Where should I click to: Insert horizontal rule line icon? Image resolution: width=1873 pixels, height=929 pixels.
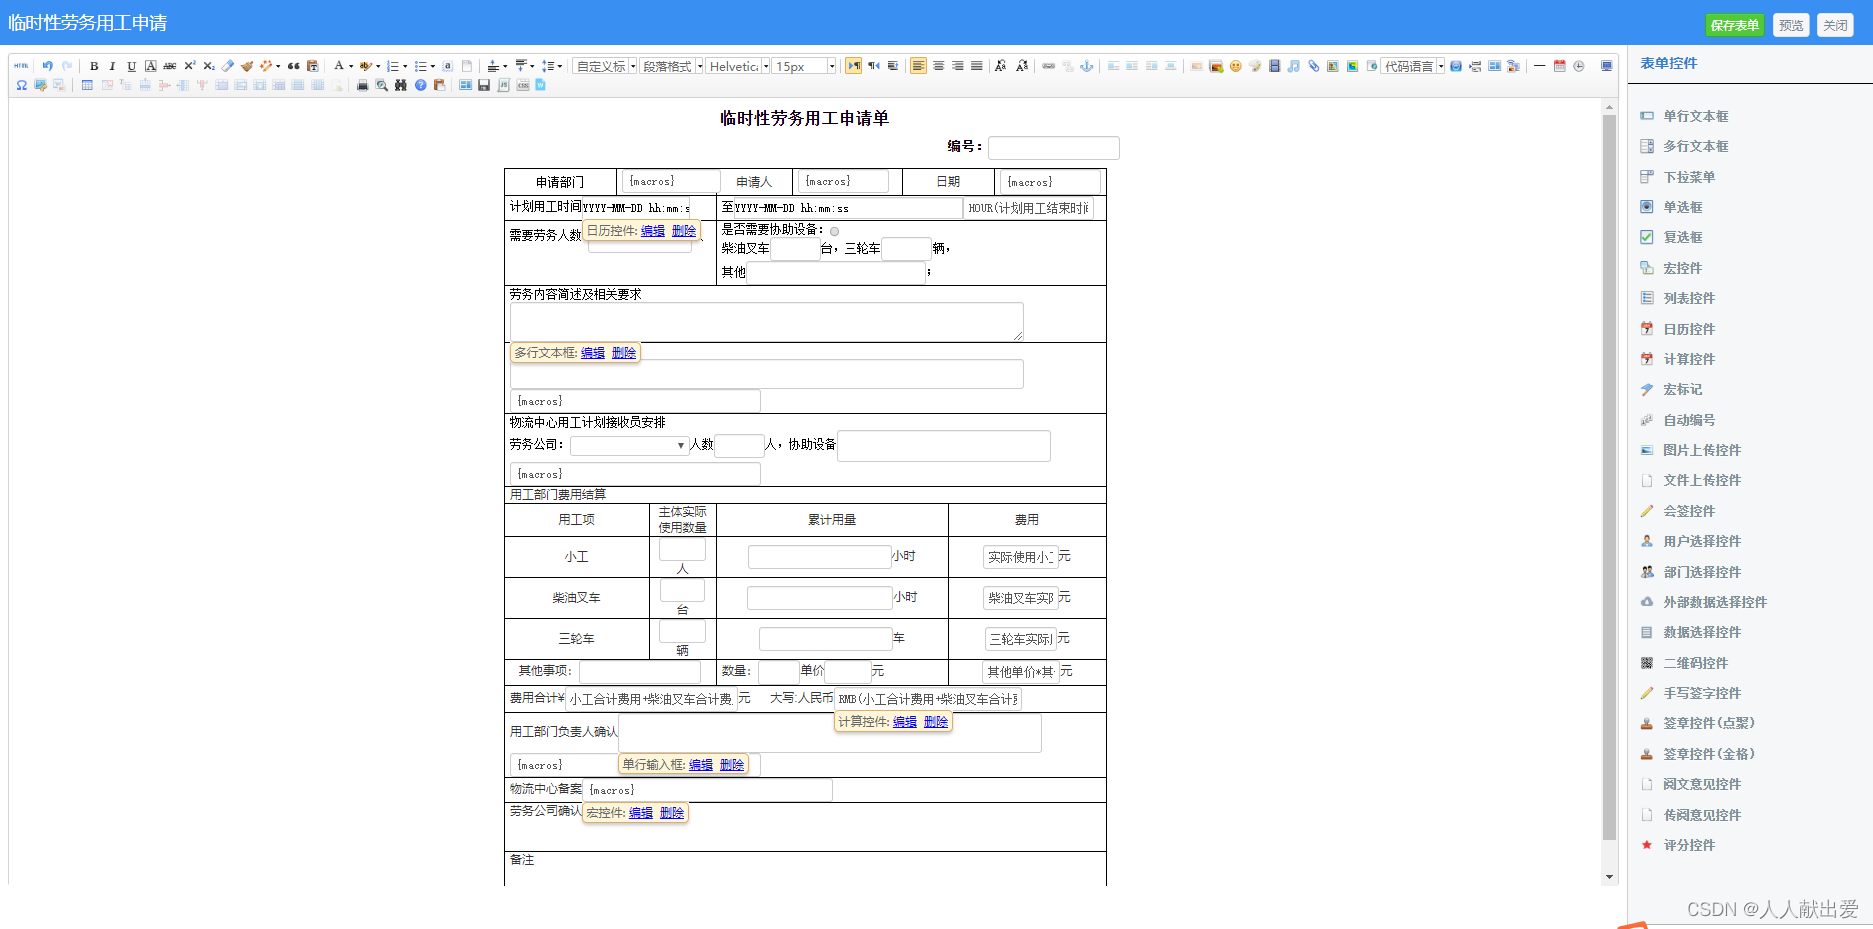[1540, 66]
